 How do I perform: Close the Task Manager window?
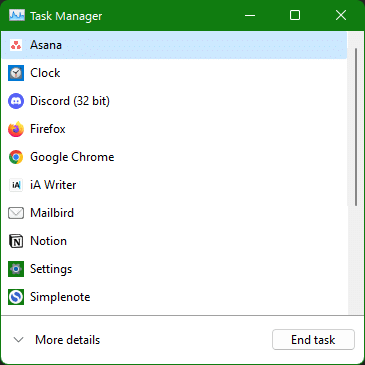click(341, 15)
